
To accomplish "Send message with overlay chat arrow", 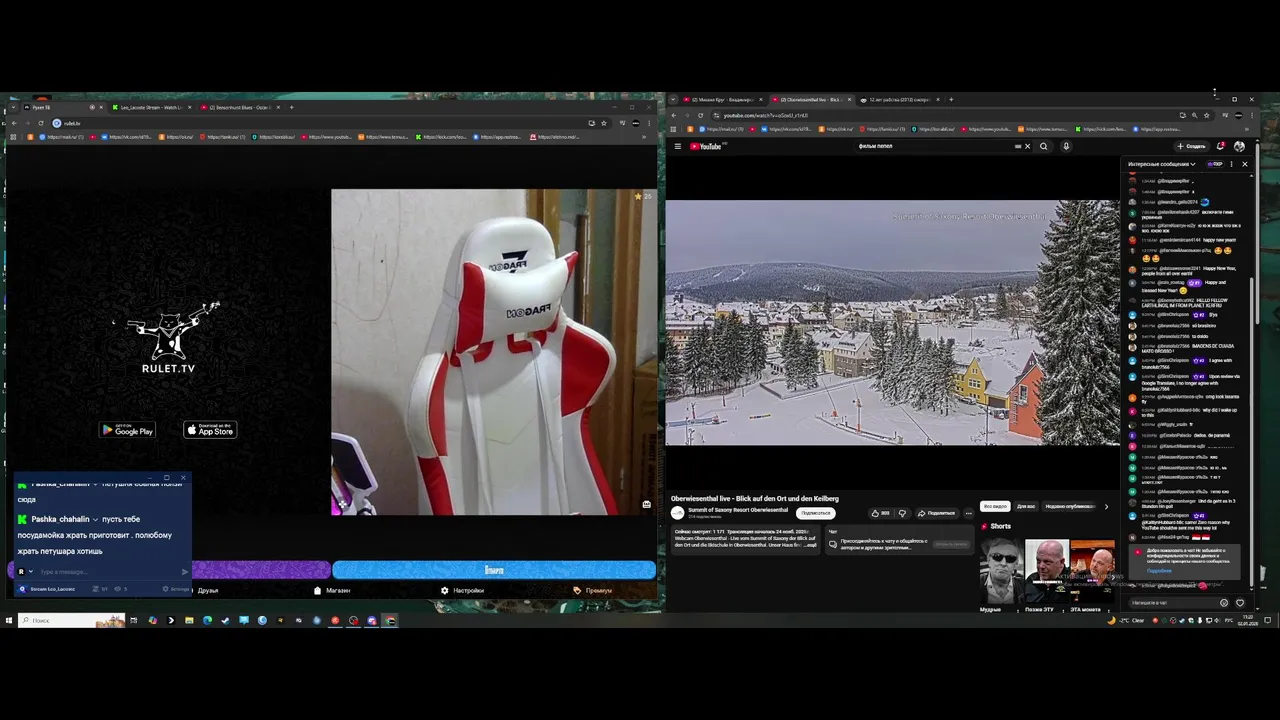I will click(185, 572).
